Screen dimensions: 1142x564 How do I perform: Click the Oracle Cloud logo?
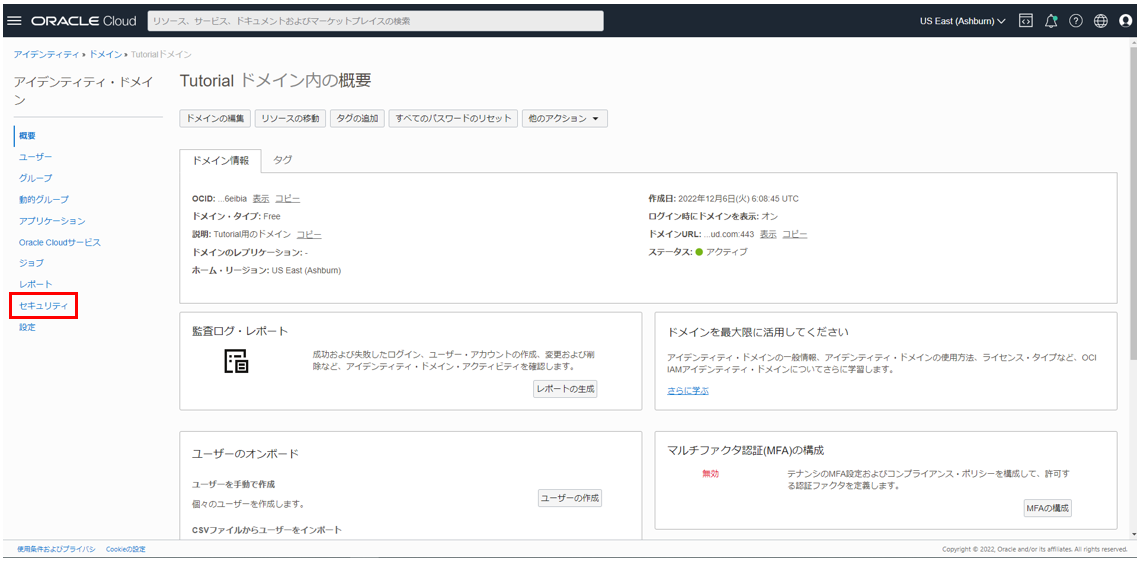point(84,21)
